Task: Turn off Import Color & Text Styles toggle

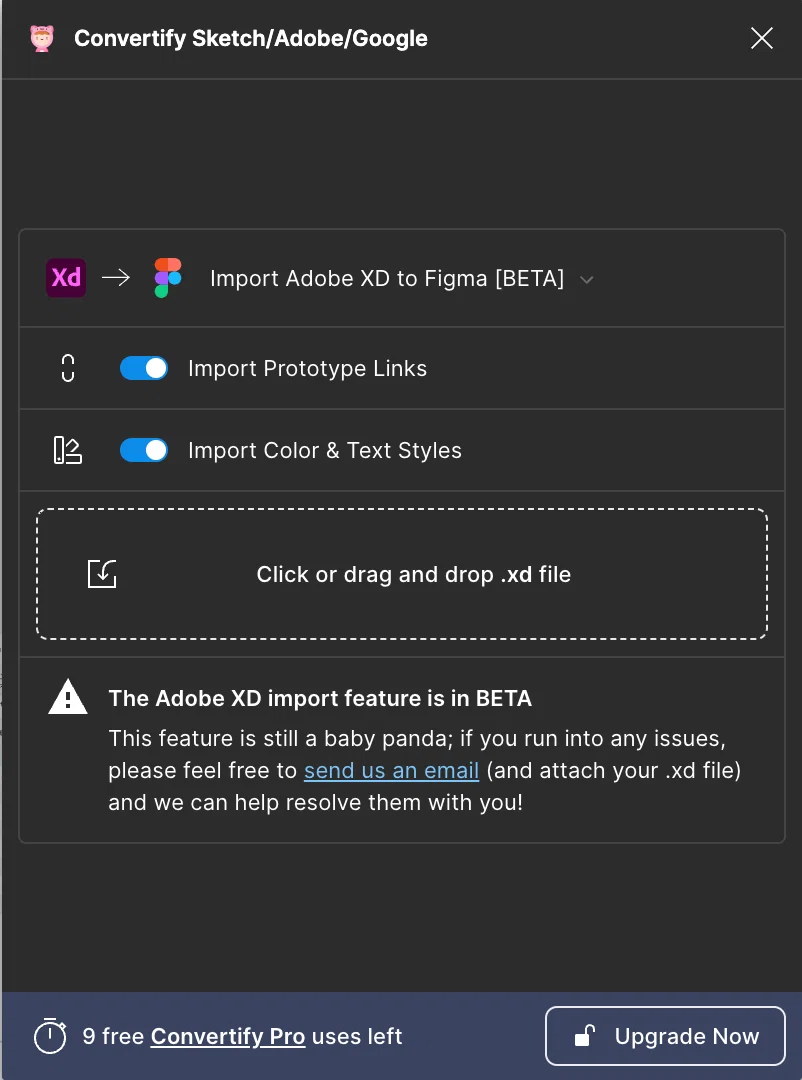Action: click(144, 450)
